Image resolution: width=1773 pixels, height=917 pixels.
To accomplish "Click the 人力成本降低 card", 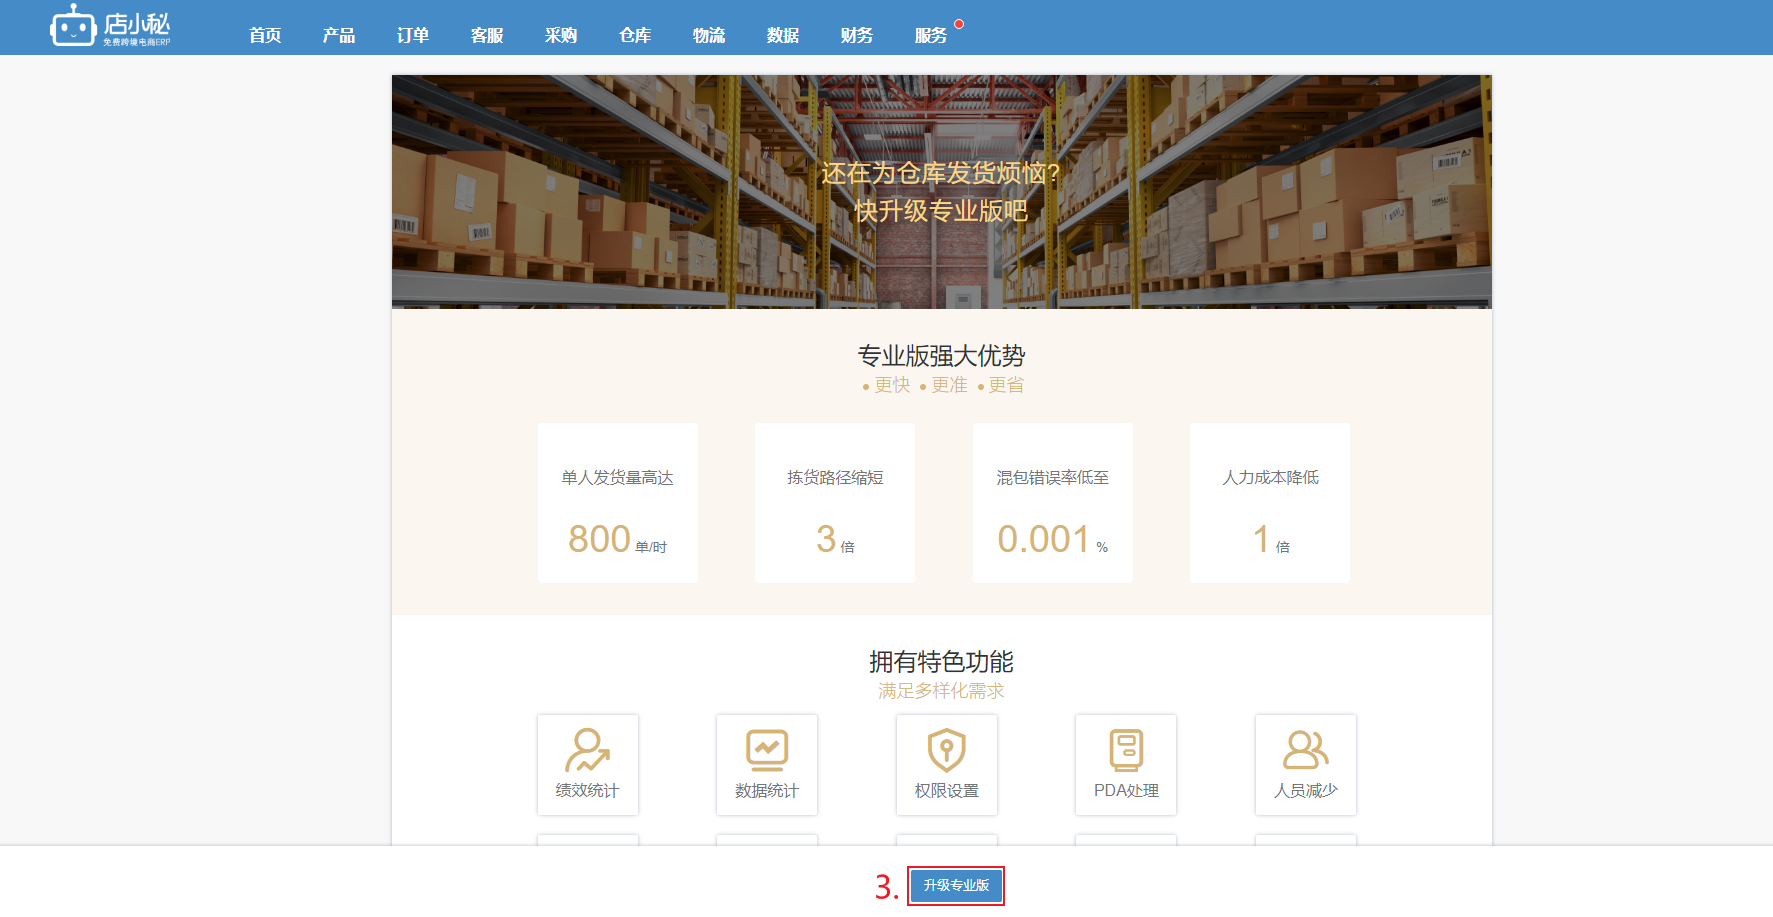I will click(1270, 503).
